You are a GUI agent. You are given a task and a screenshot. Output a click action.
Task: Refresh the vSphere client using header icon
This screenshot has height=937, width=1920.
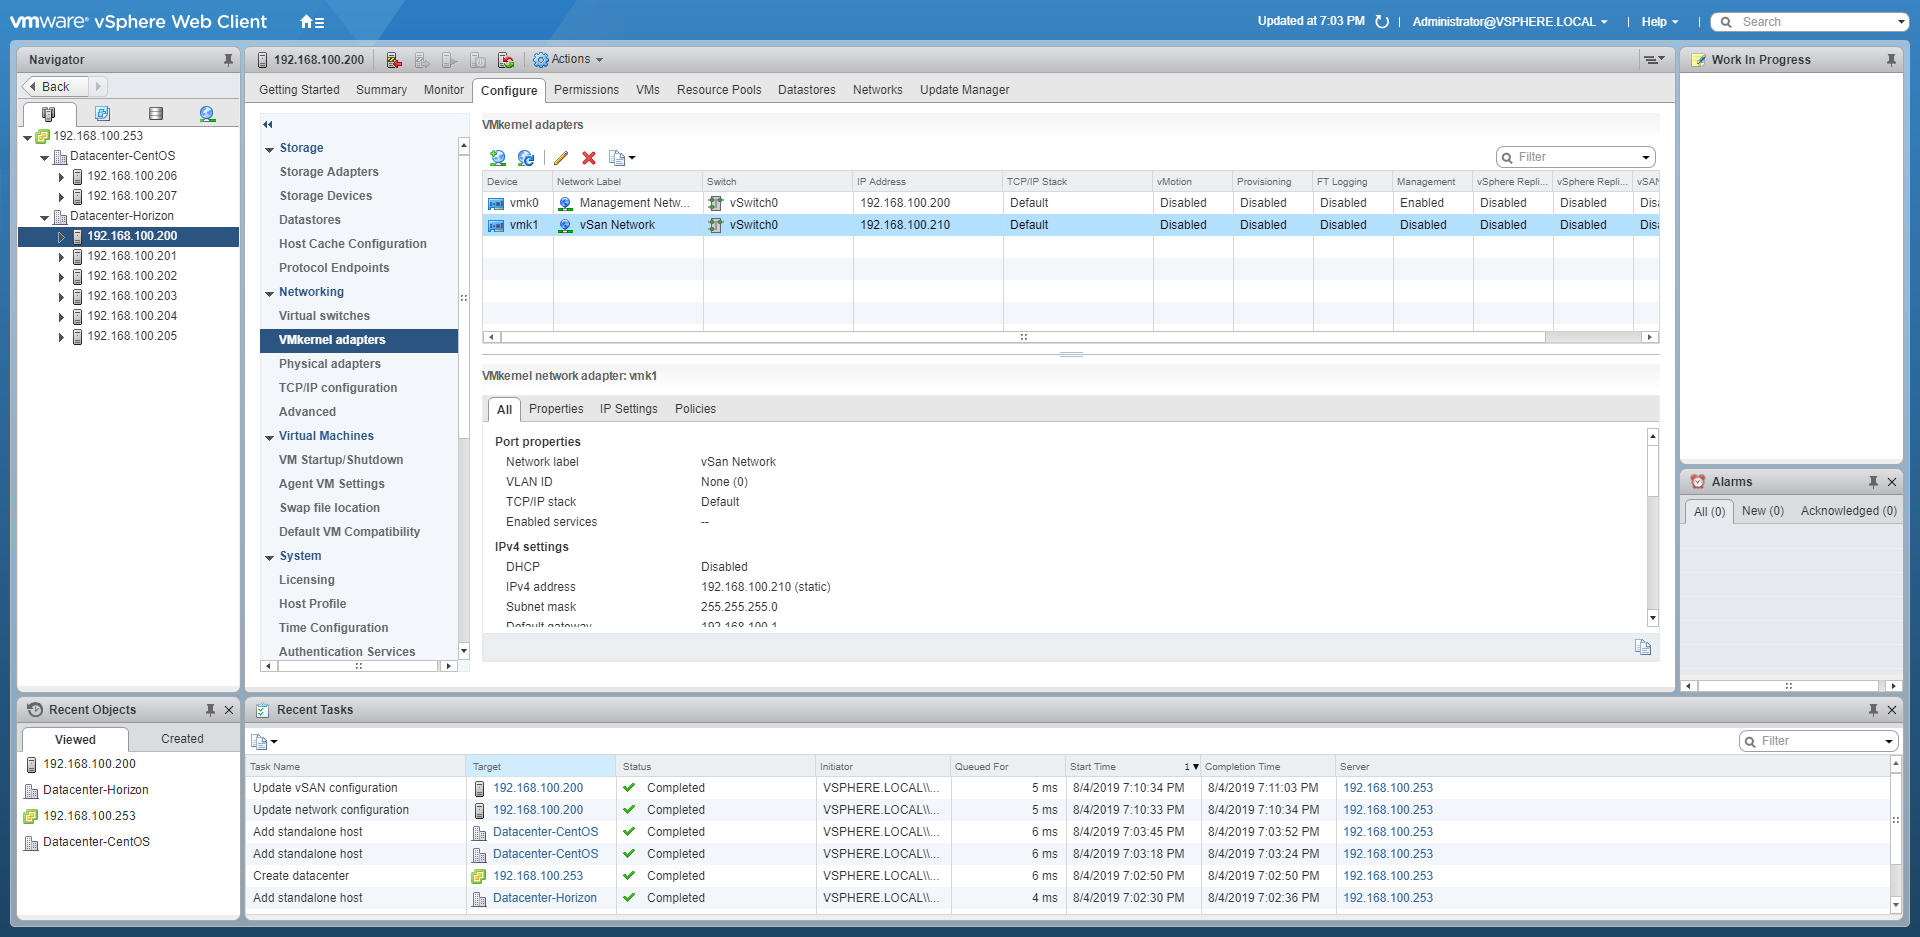click(x=1382, y=22)
